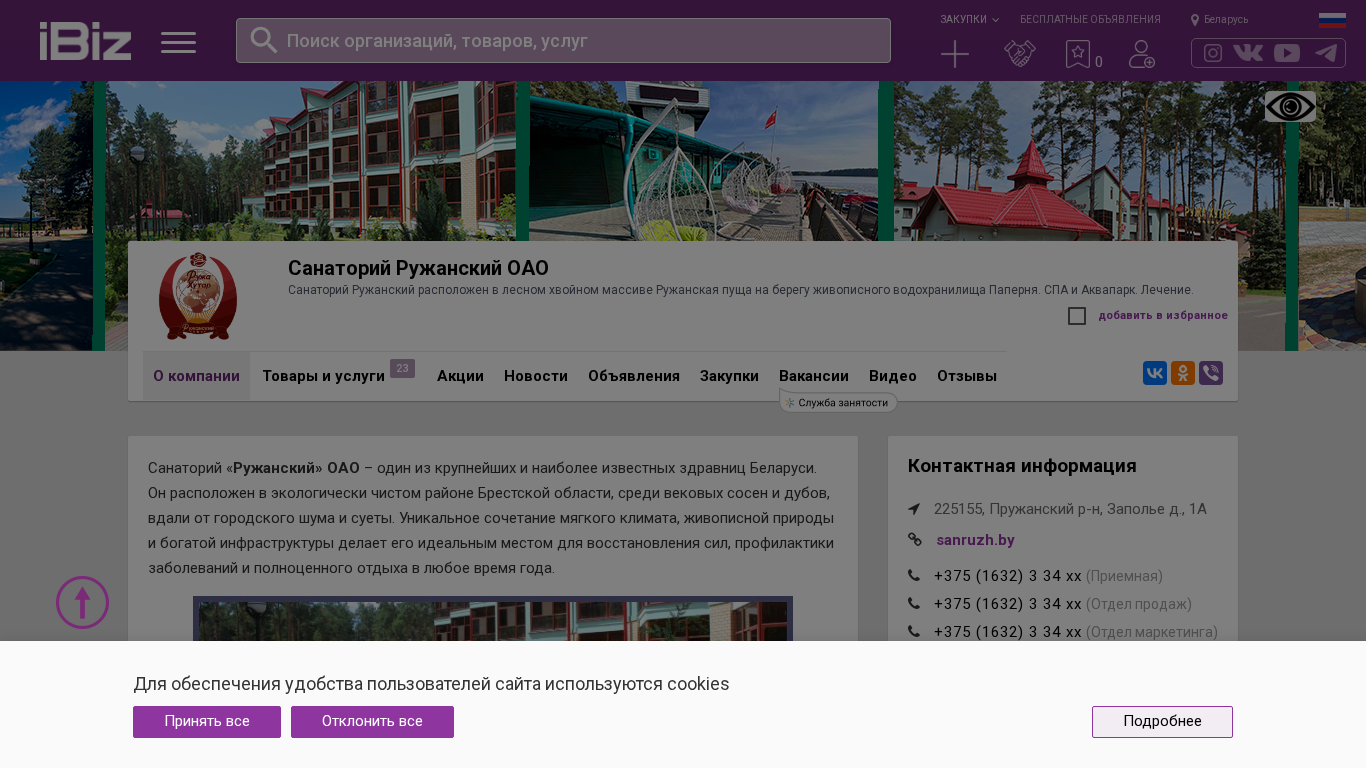Switch to the Новости tab
The height and width of the screenshot is (768, 1366).
(x=536, y=376)
